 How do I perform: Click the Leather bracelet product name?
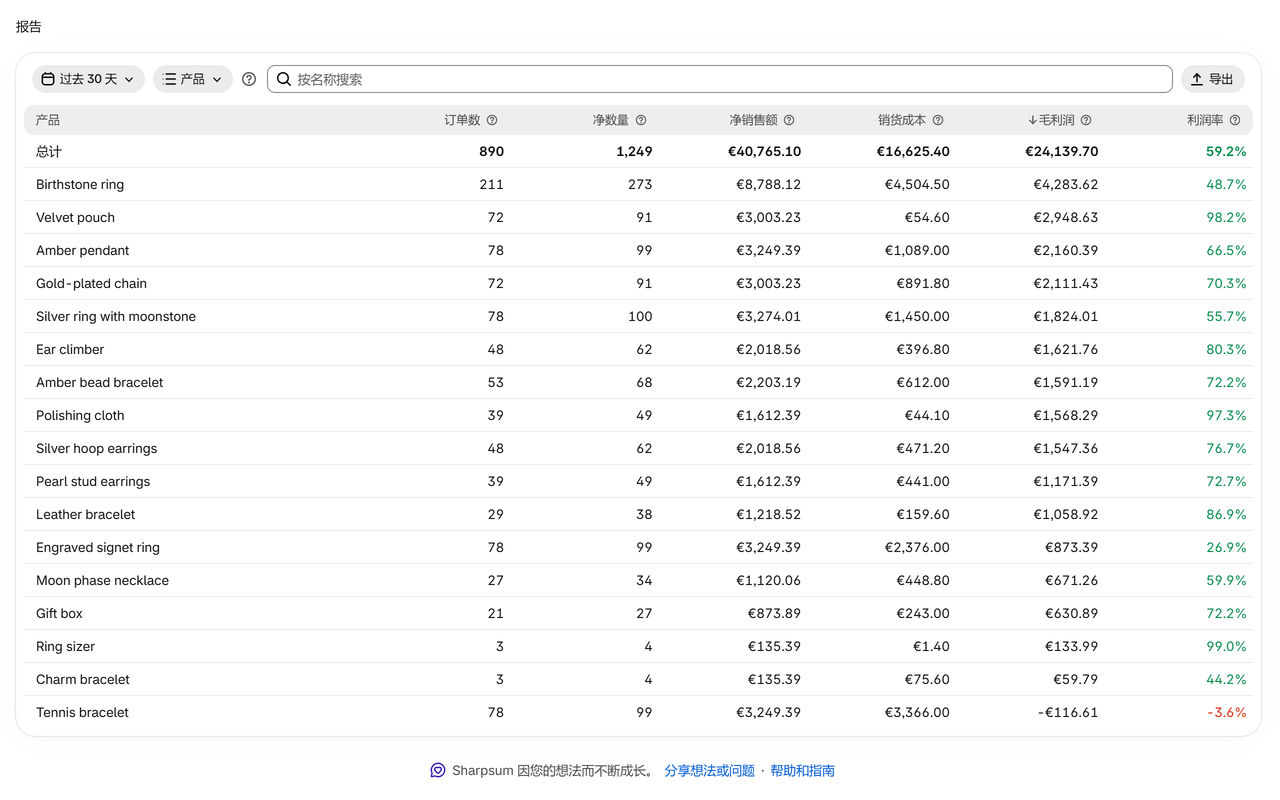pos(85,514)
